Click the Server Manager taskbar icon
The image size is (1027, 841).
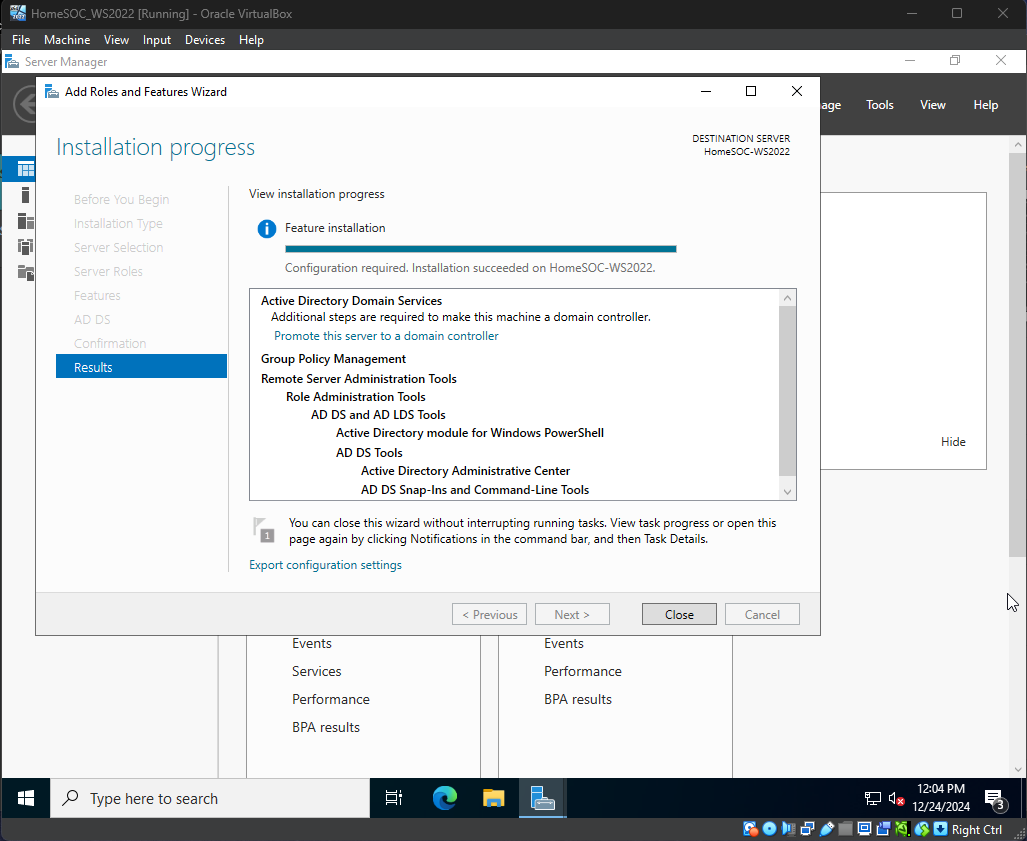coord(542,798)
